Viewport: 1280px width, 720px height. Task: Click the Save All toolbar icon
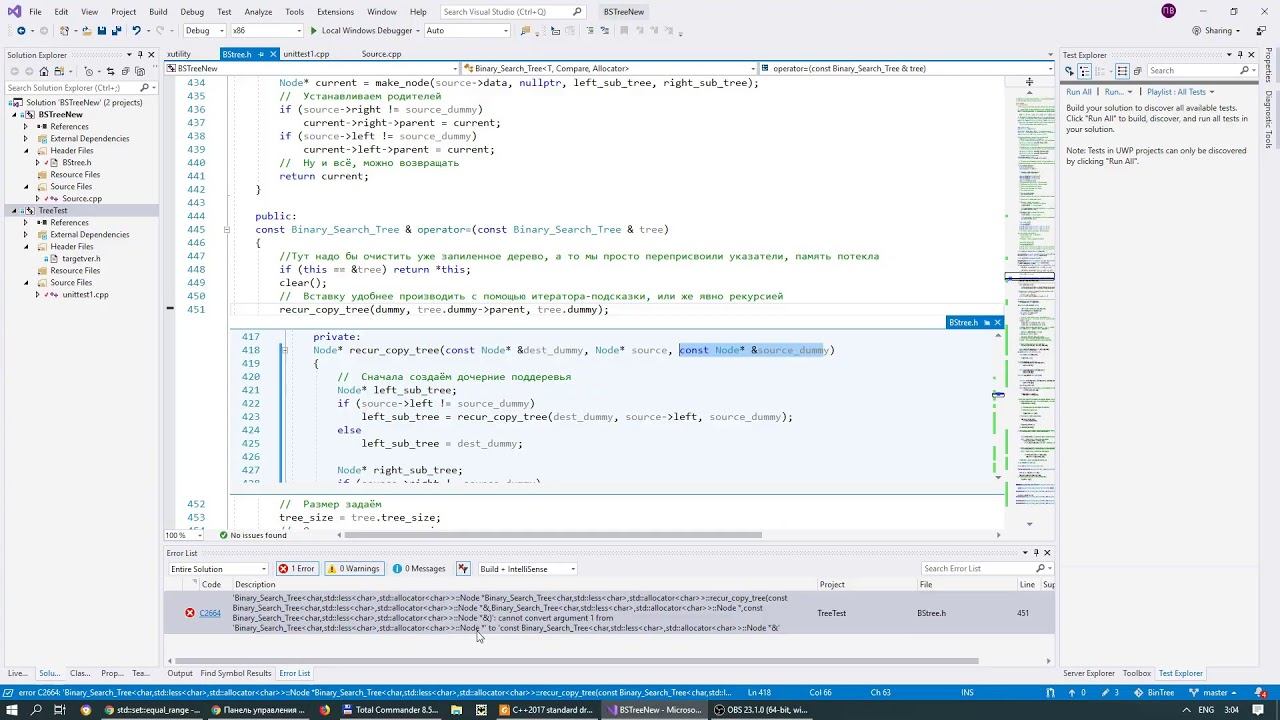click(x=116, y=31)
